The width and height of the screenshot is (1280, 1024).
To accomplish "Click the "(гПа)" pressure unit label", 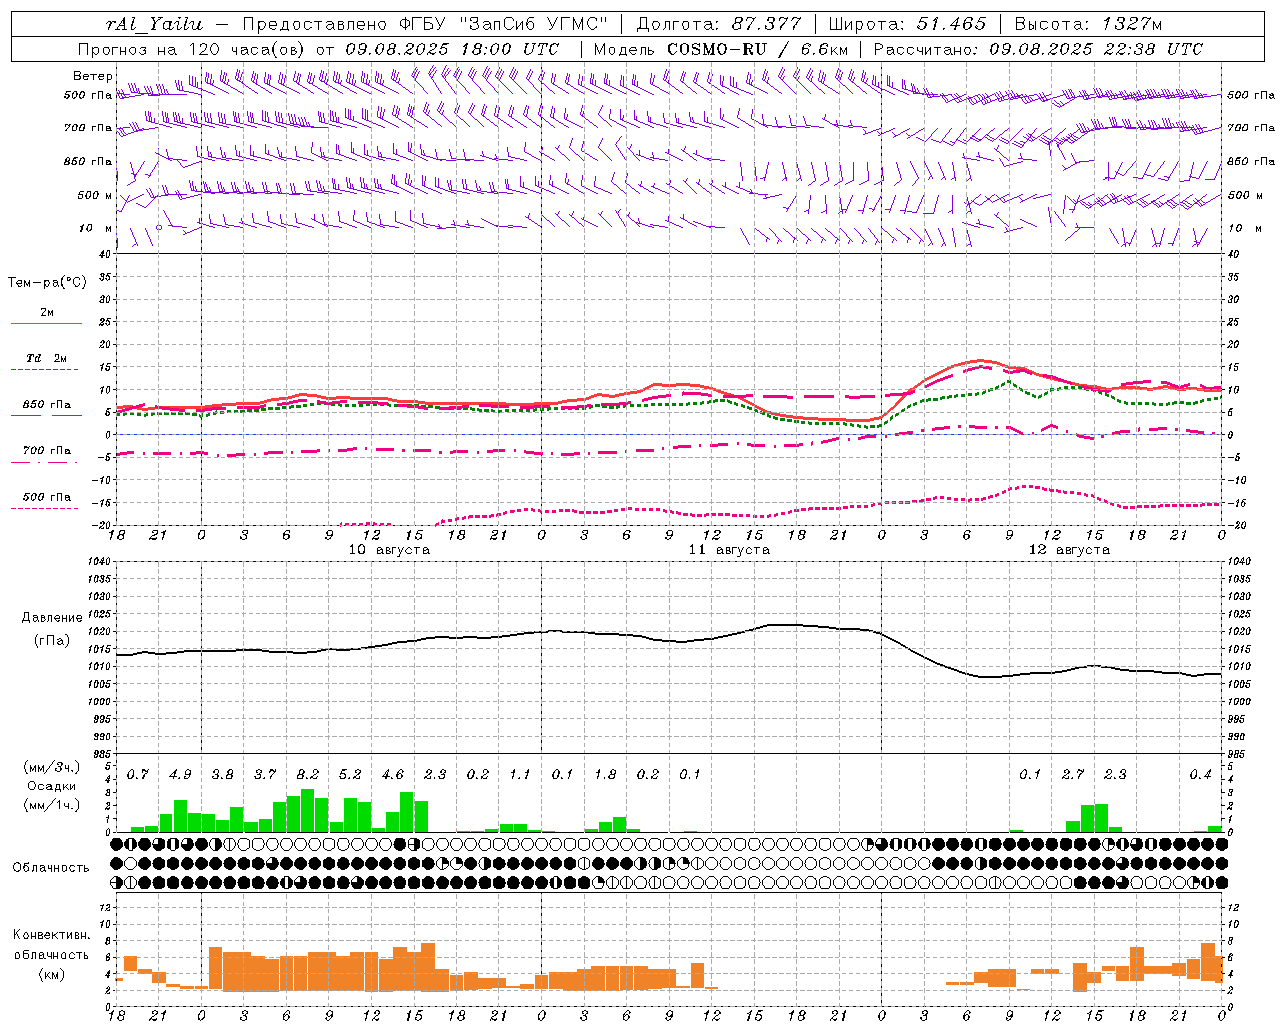I will (52, 641).
